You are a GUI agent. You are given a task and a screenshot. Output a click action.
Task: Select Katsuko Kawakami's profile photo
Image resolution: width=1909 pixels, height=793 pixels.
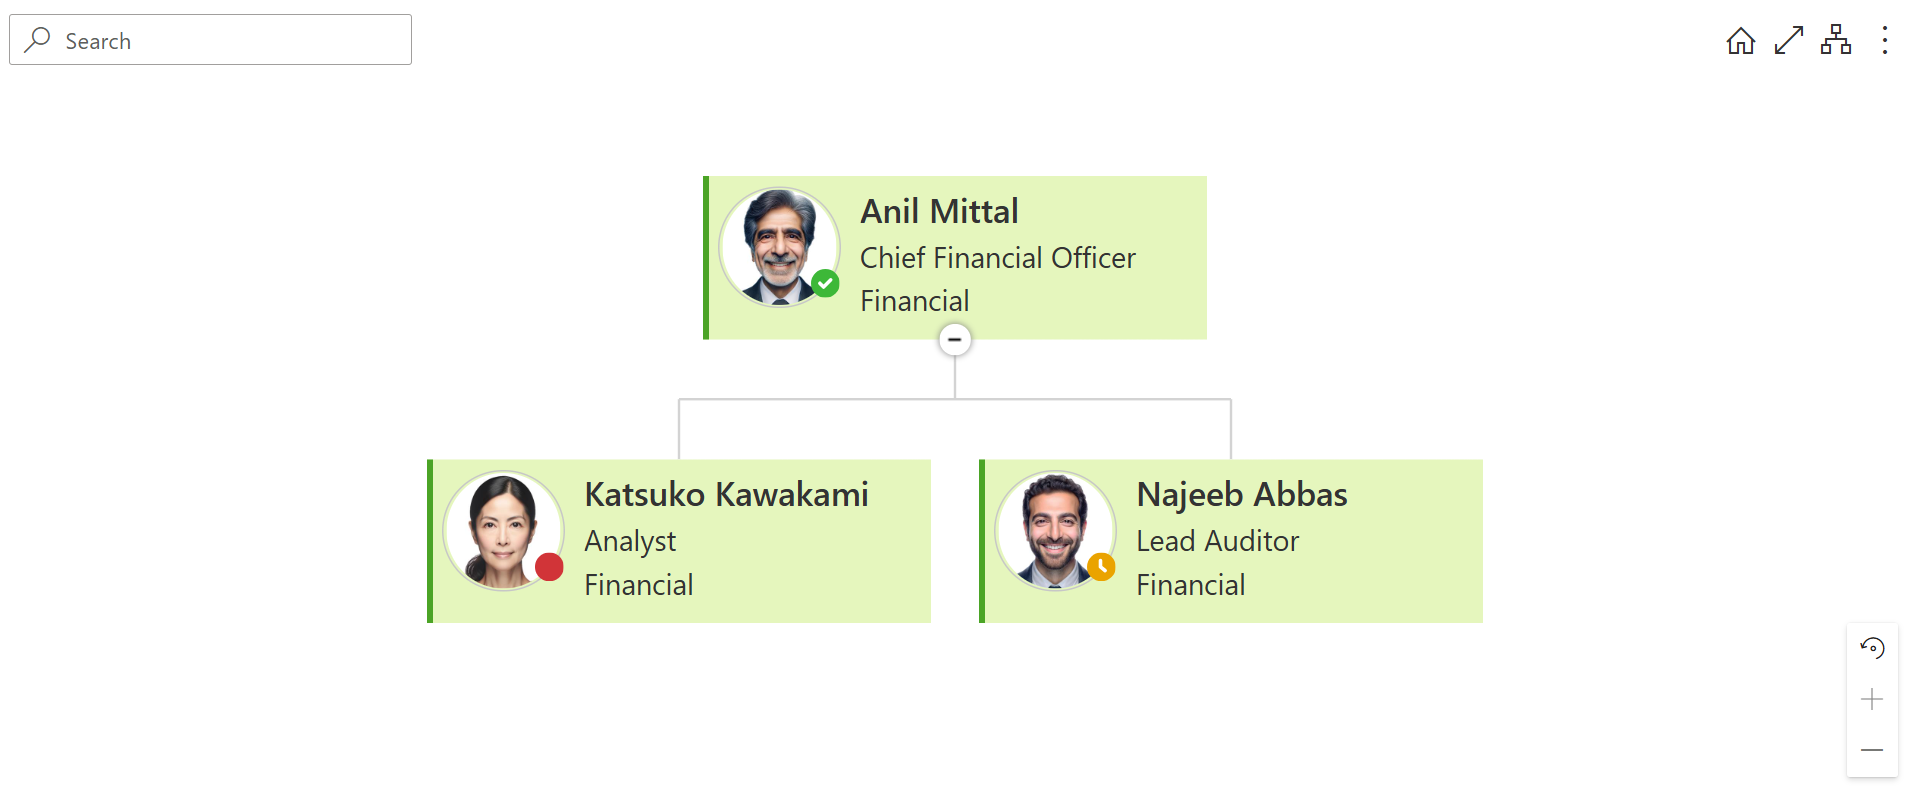click(x=504, y=531)
